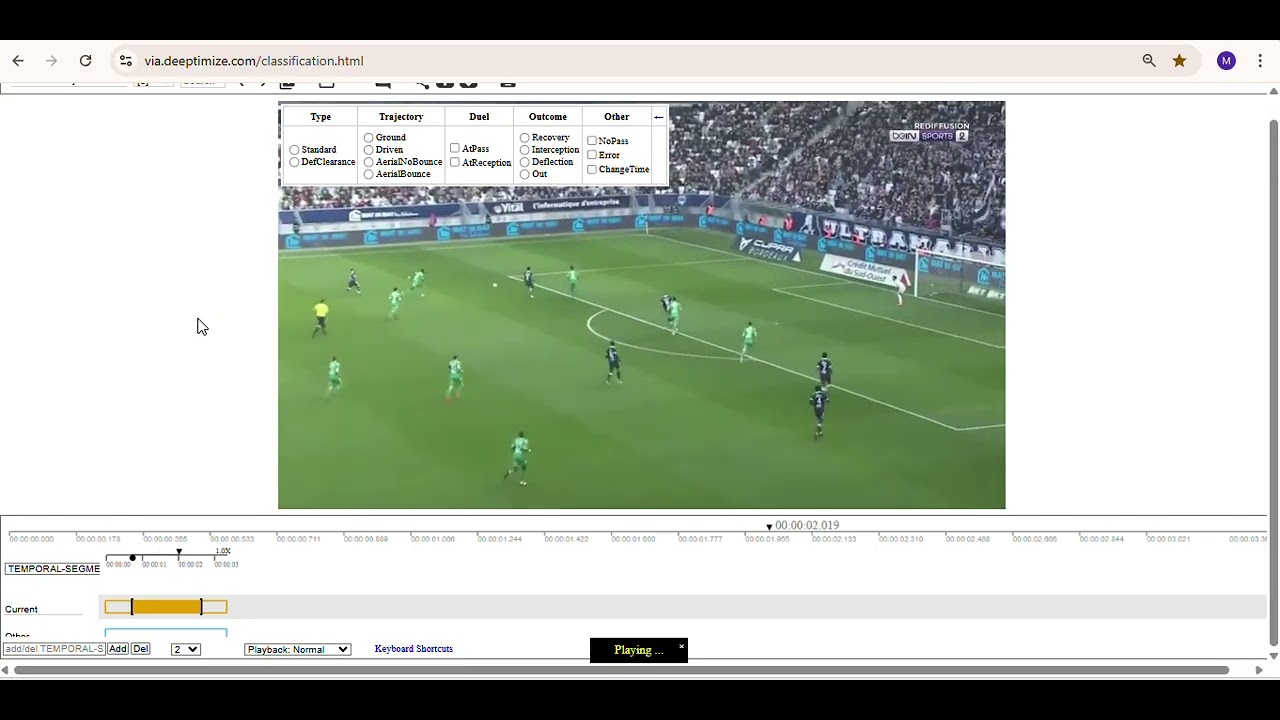1280x720 pixels.
Task: Click the horizontal scrollbar left arrow
Action: pyautogui.click(x=5, y=670)
